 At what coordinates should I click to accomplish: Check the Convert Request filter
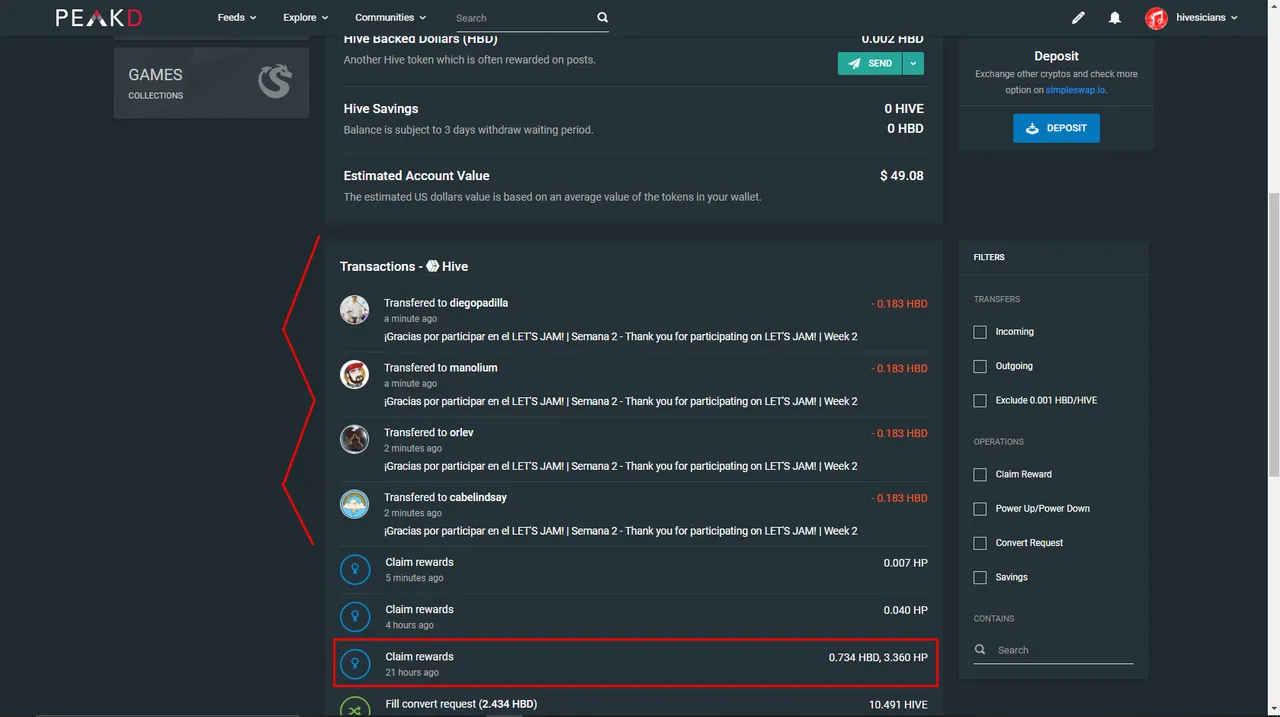(980, 543)
